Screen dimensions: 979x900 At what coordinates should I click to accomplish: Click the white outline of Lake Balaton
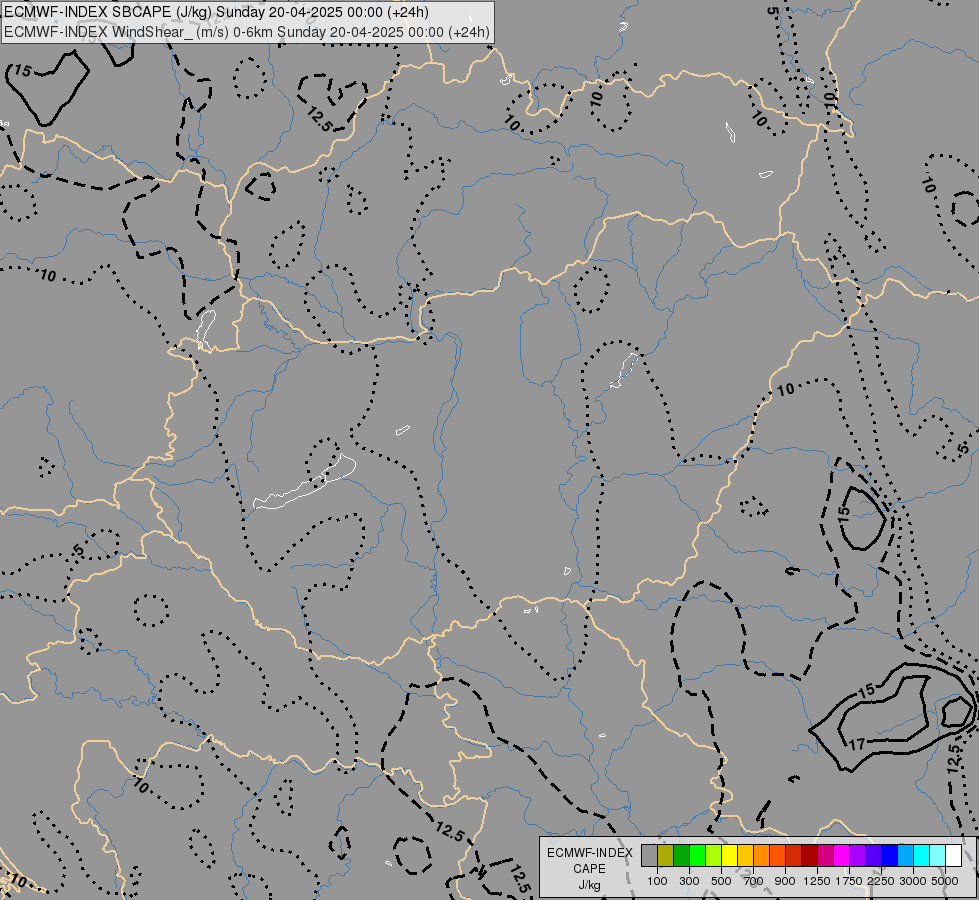point(305,482)
